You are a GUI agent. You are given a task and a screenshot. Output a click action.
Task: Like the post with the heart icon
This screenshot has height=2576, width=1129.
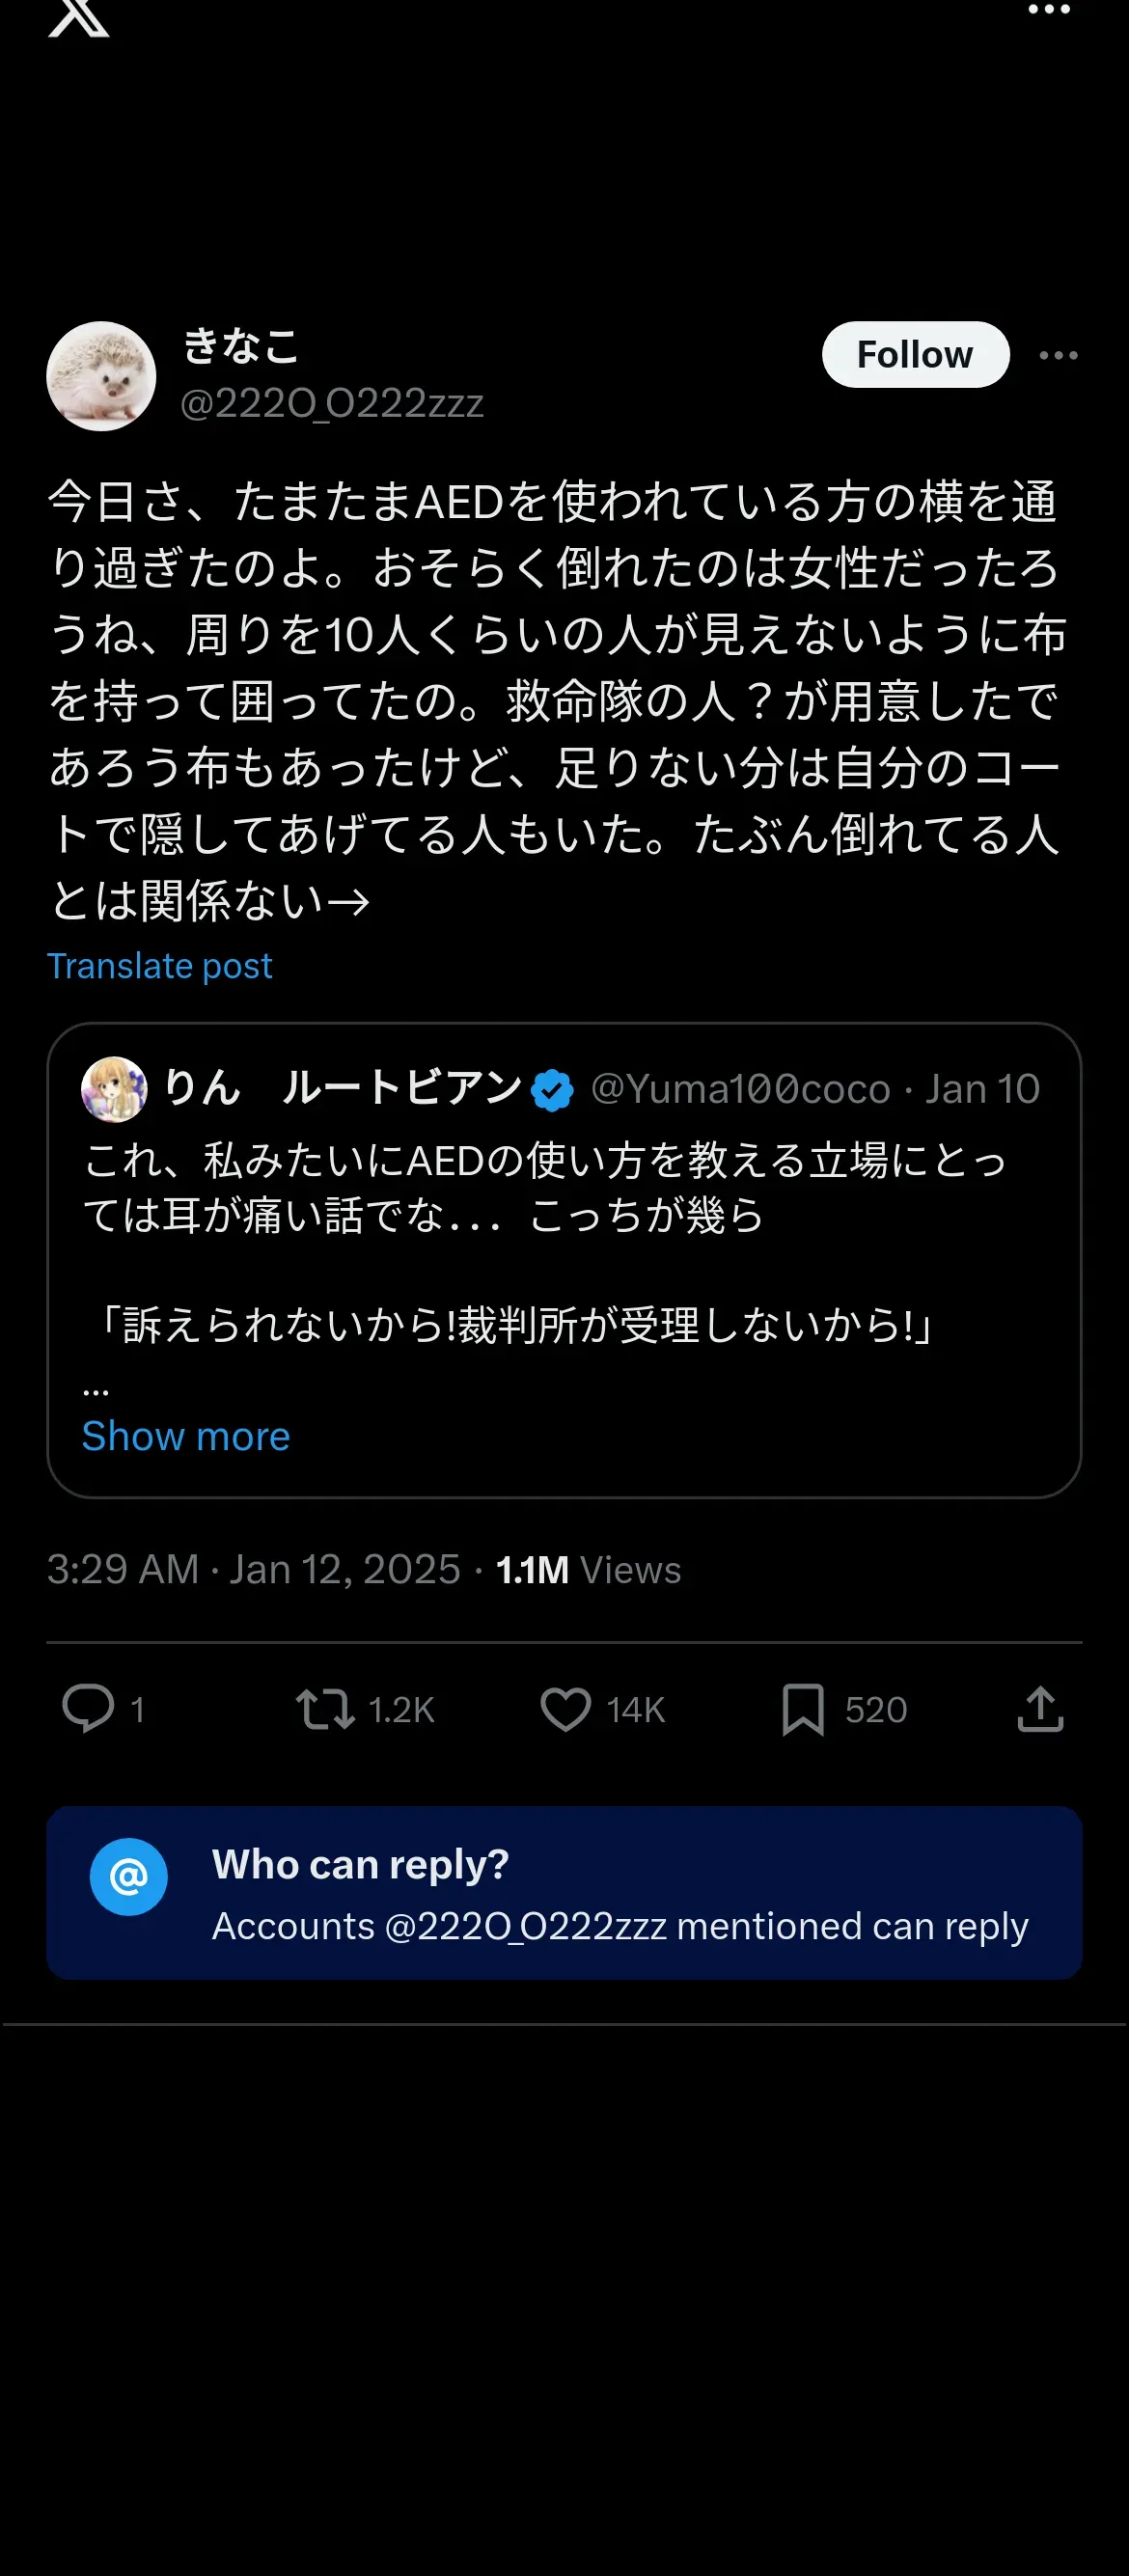(x=566, y=1709)
